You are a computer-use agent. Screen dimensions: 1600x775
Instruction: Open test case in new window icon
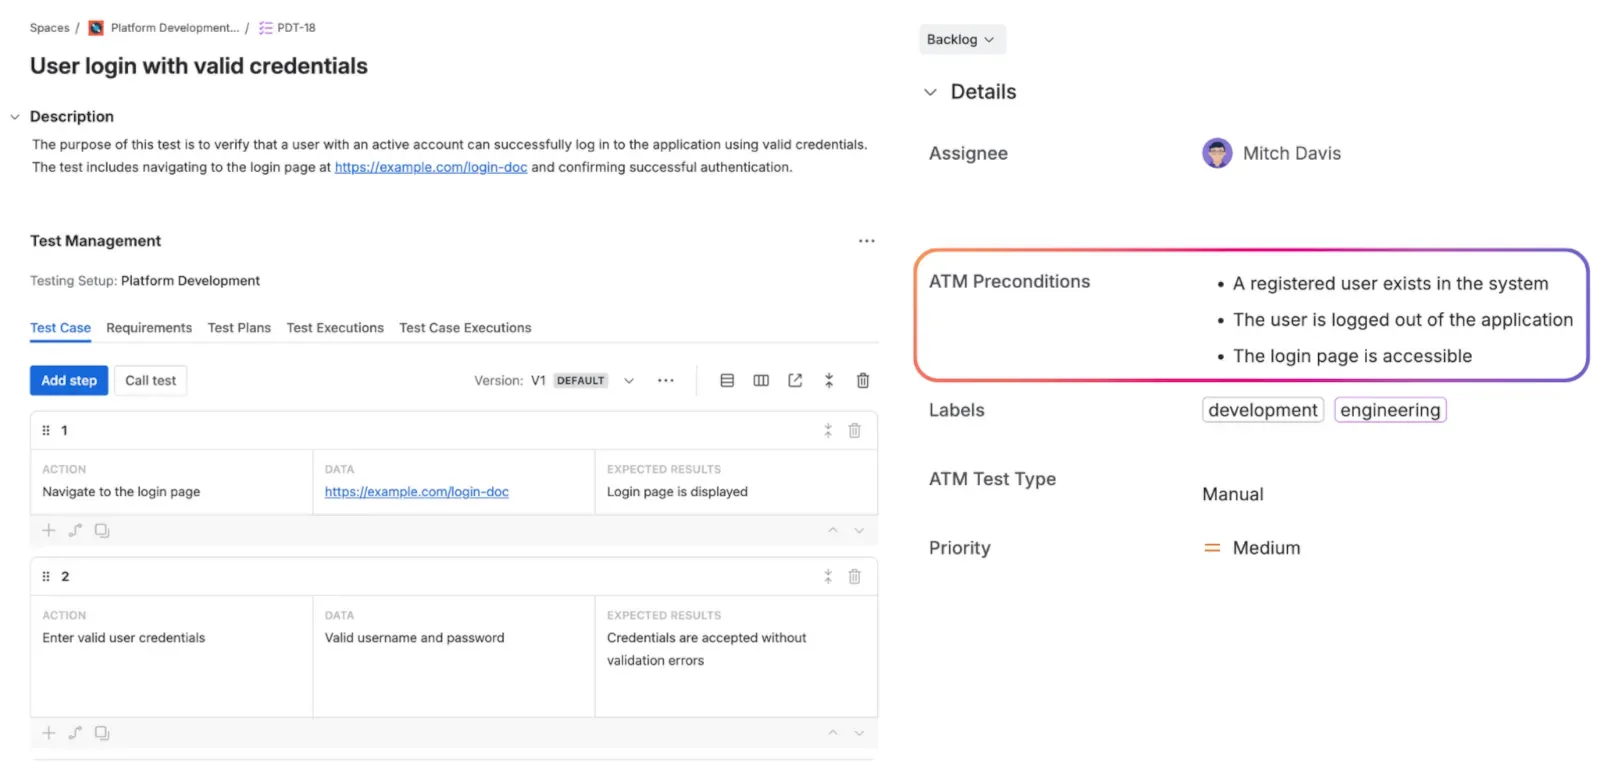click(795, 380)
